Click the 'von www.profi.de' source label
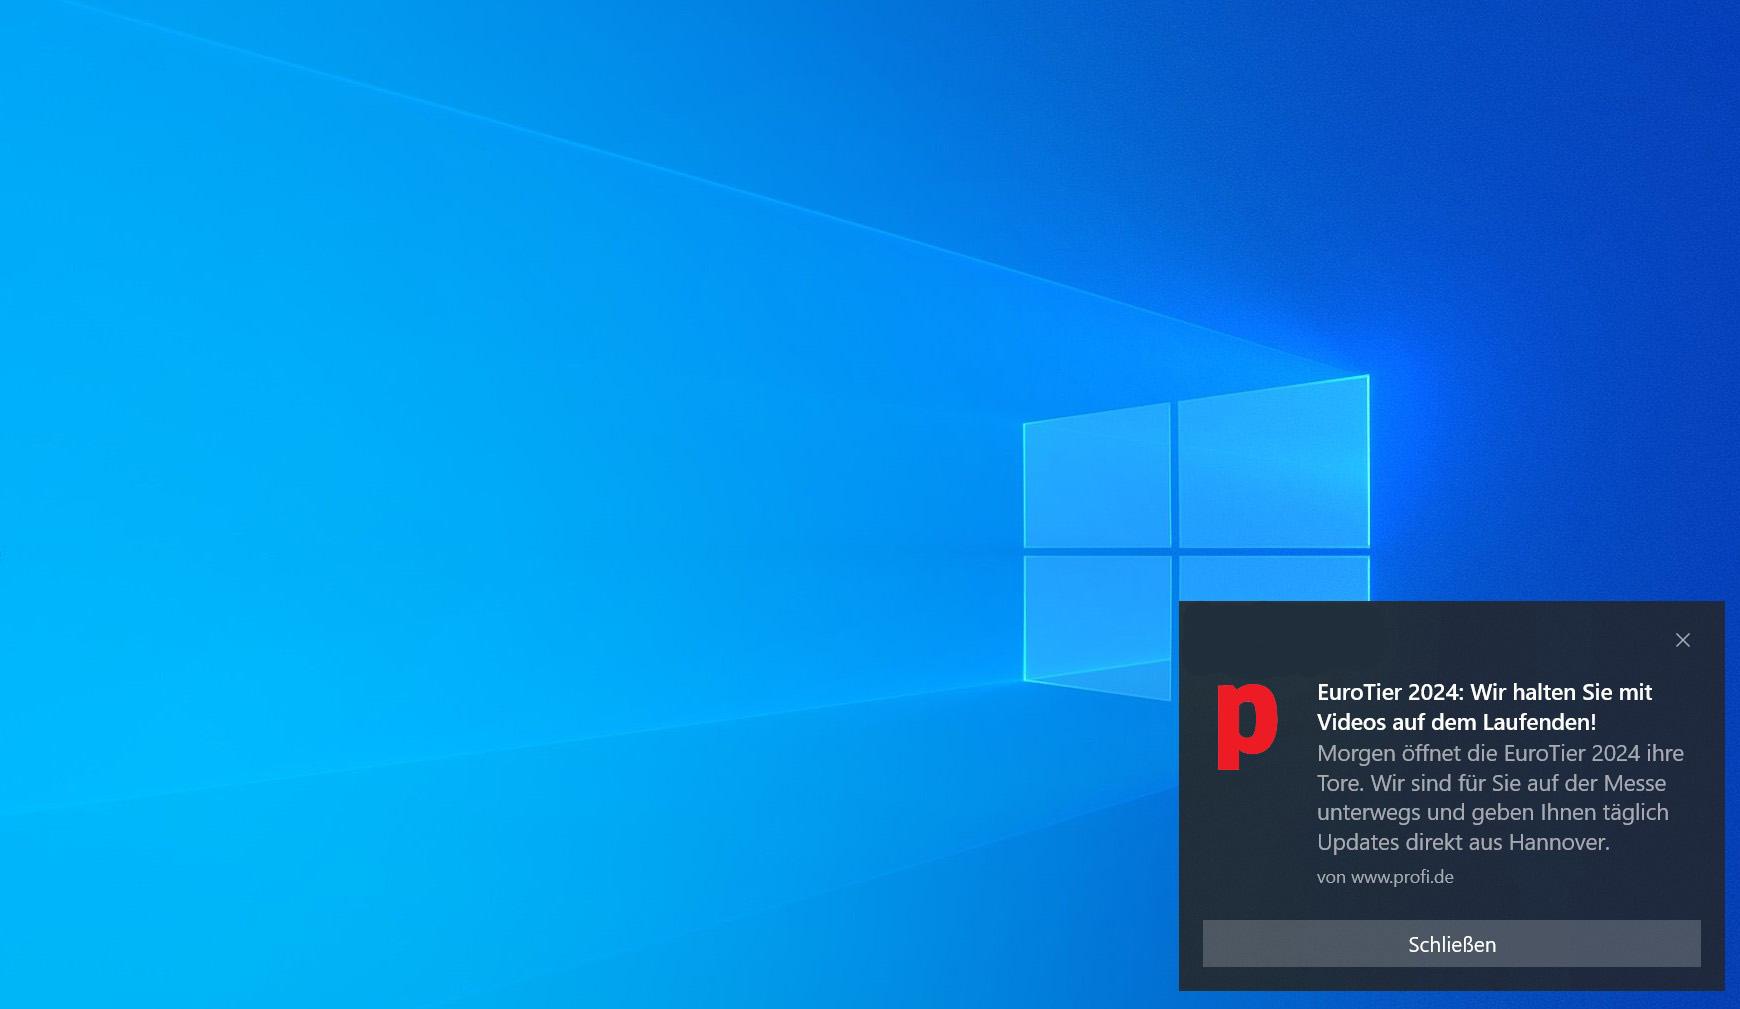 pyautogui.click(x=1385, y=877)
